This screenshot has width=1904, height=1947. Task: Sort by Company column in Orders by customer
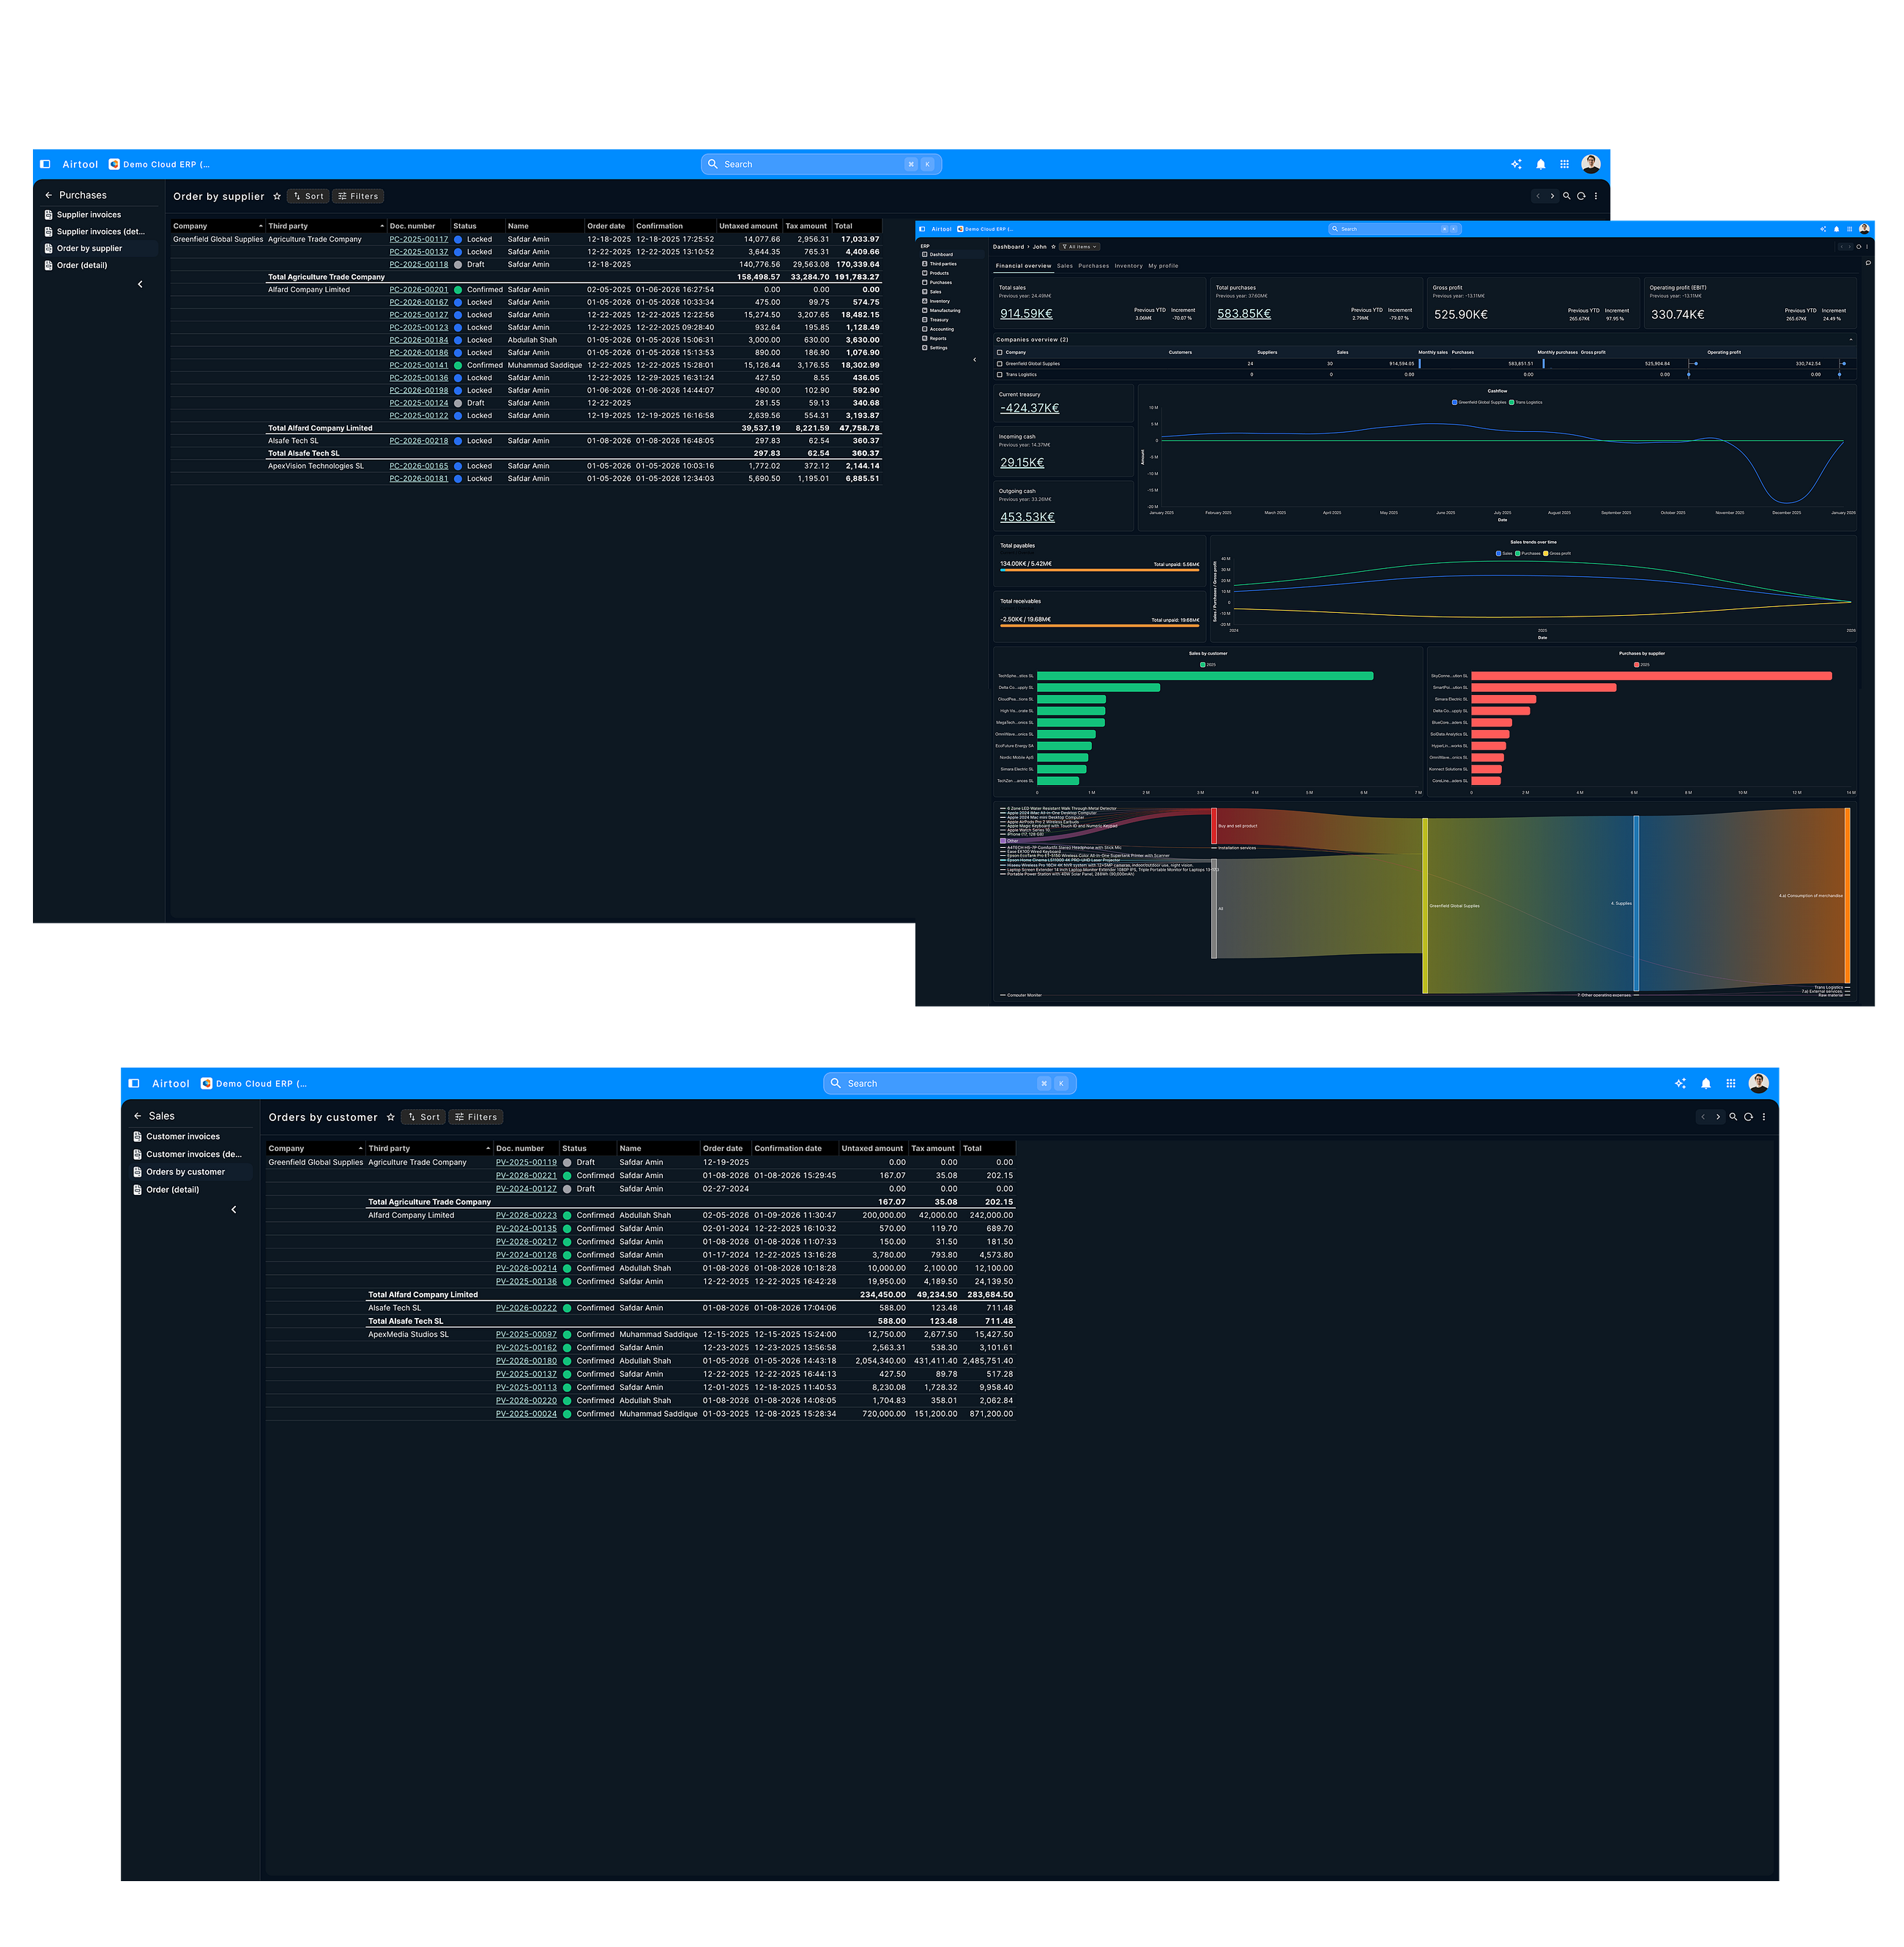pos(315,1148)
